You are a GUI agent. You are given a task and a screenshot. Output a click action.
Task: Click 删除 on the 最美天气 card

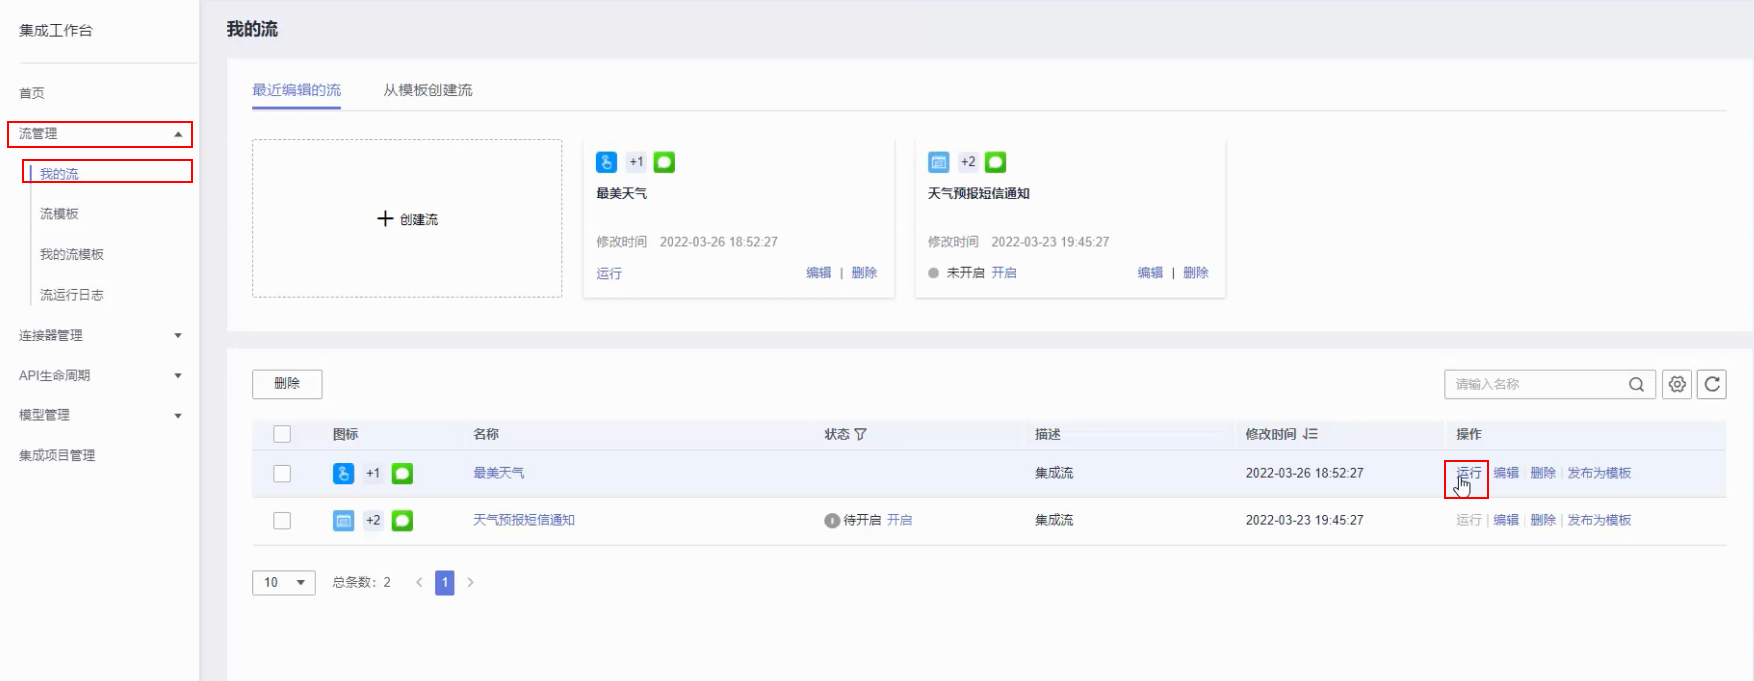click(864, 273)
